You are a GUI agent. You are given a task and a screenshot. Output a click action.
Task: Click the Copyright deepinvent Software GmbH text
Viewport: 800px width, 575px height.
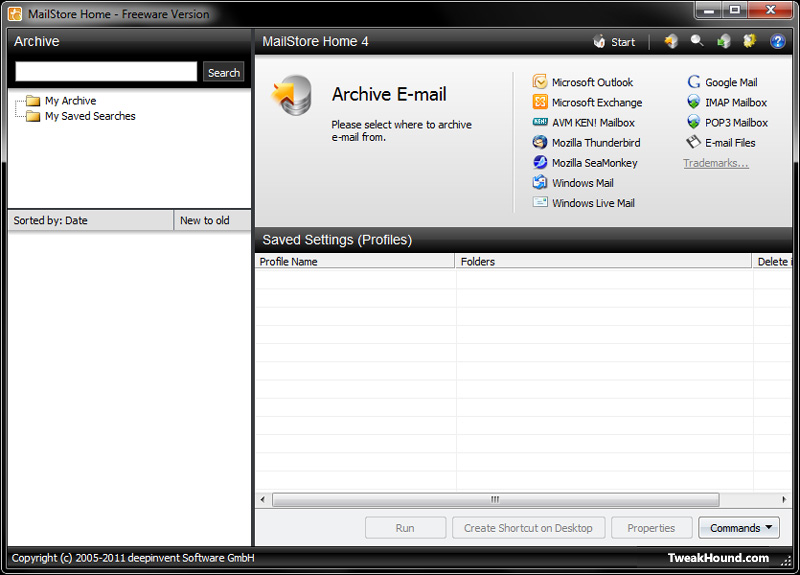coord(133,558)
